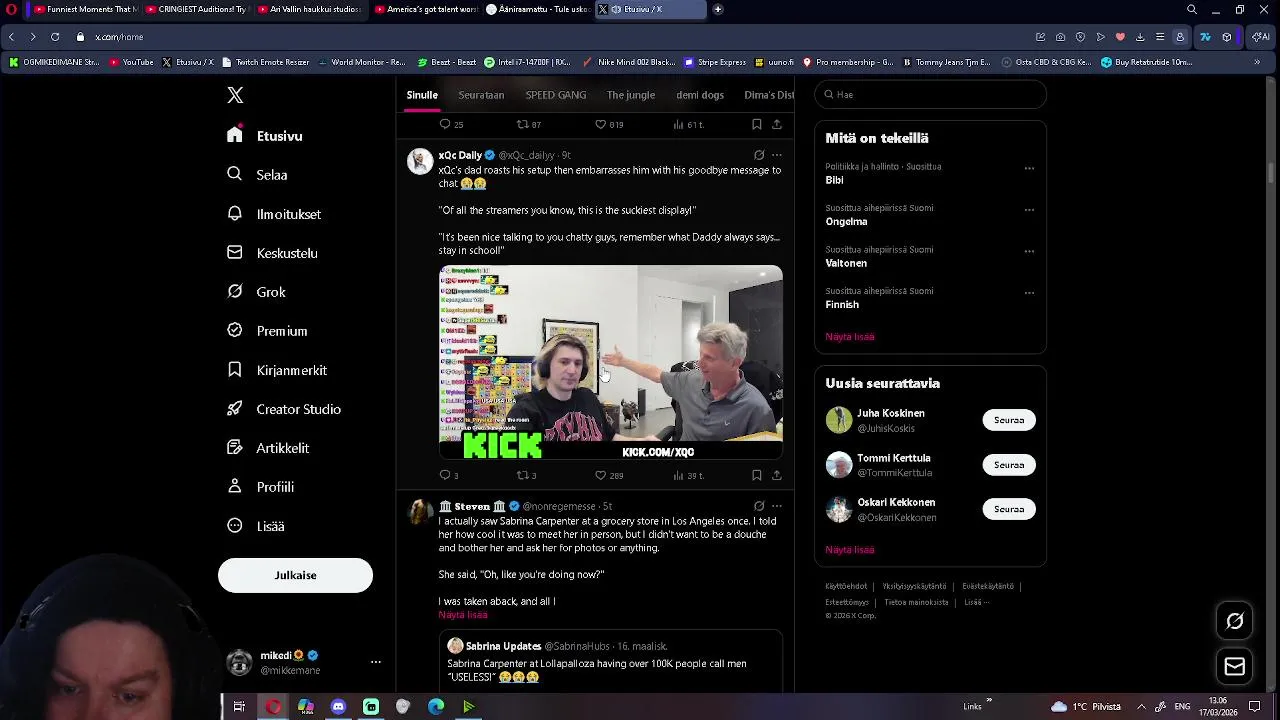Switch to the SPEED GANG tab
1280x720 pixels.
click(556, 95)
